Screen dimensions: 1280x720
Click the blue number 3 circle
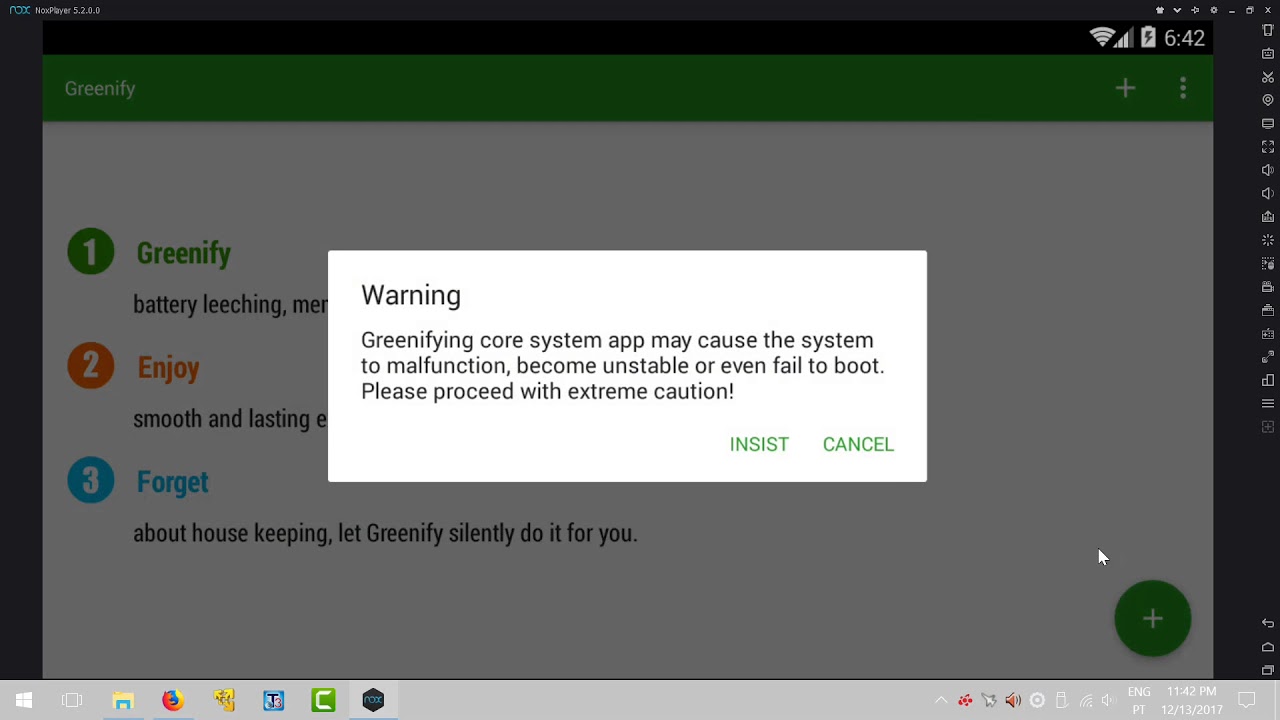(x=91, y=480)
